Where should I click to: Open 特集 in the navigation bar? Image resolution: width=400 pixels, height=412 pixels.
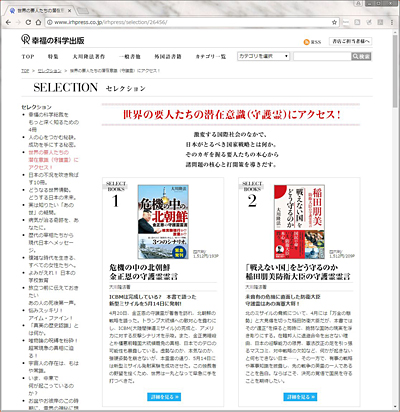(x=53, y=57)
